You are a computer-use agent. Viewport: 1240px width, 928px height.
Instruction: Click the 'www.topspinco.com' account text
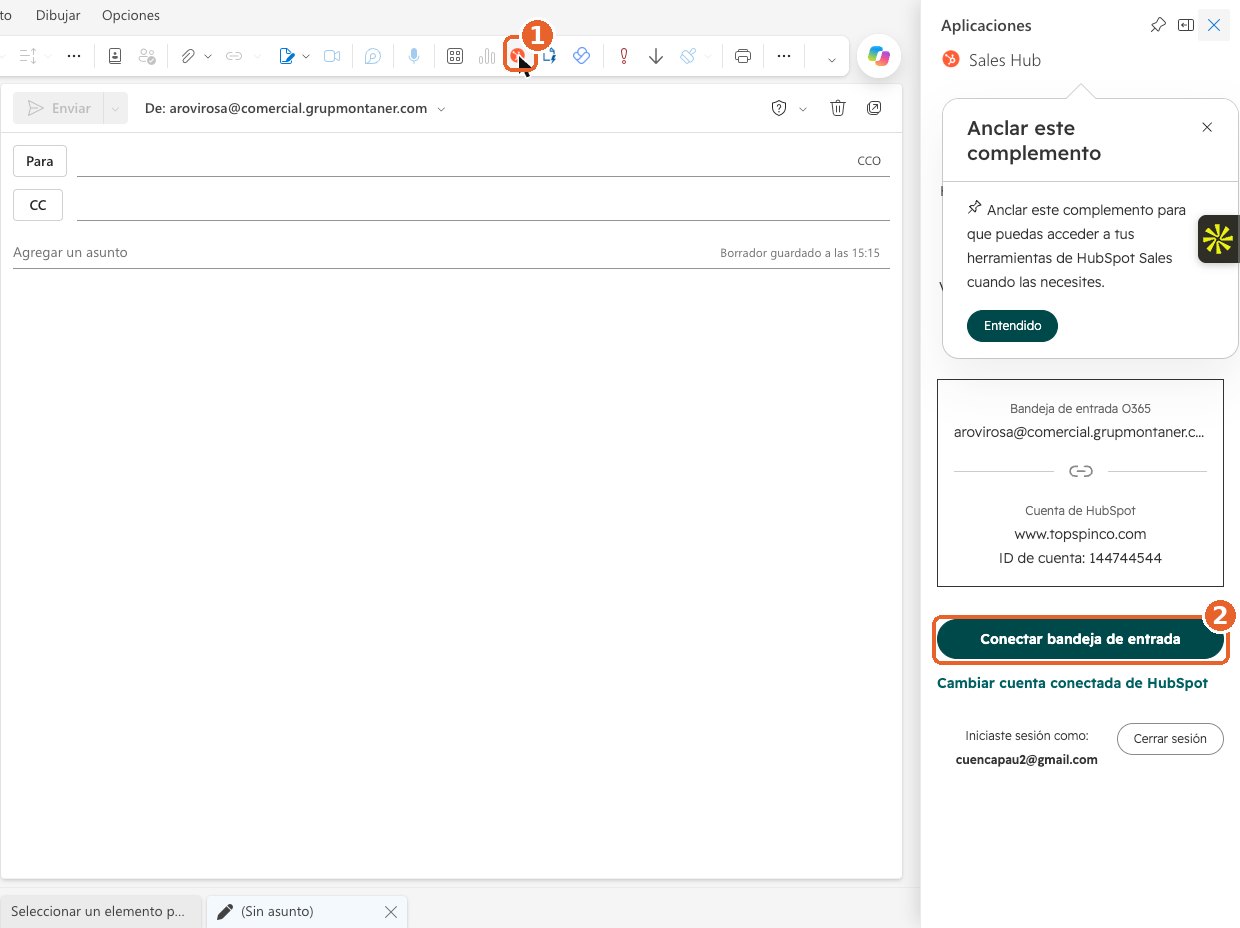(1080, 534)
